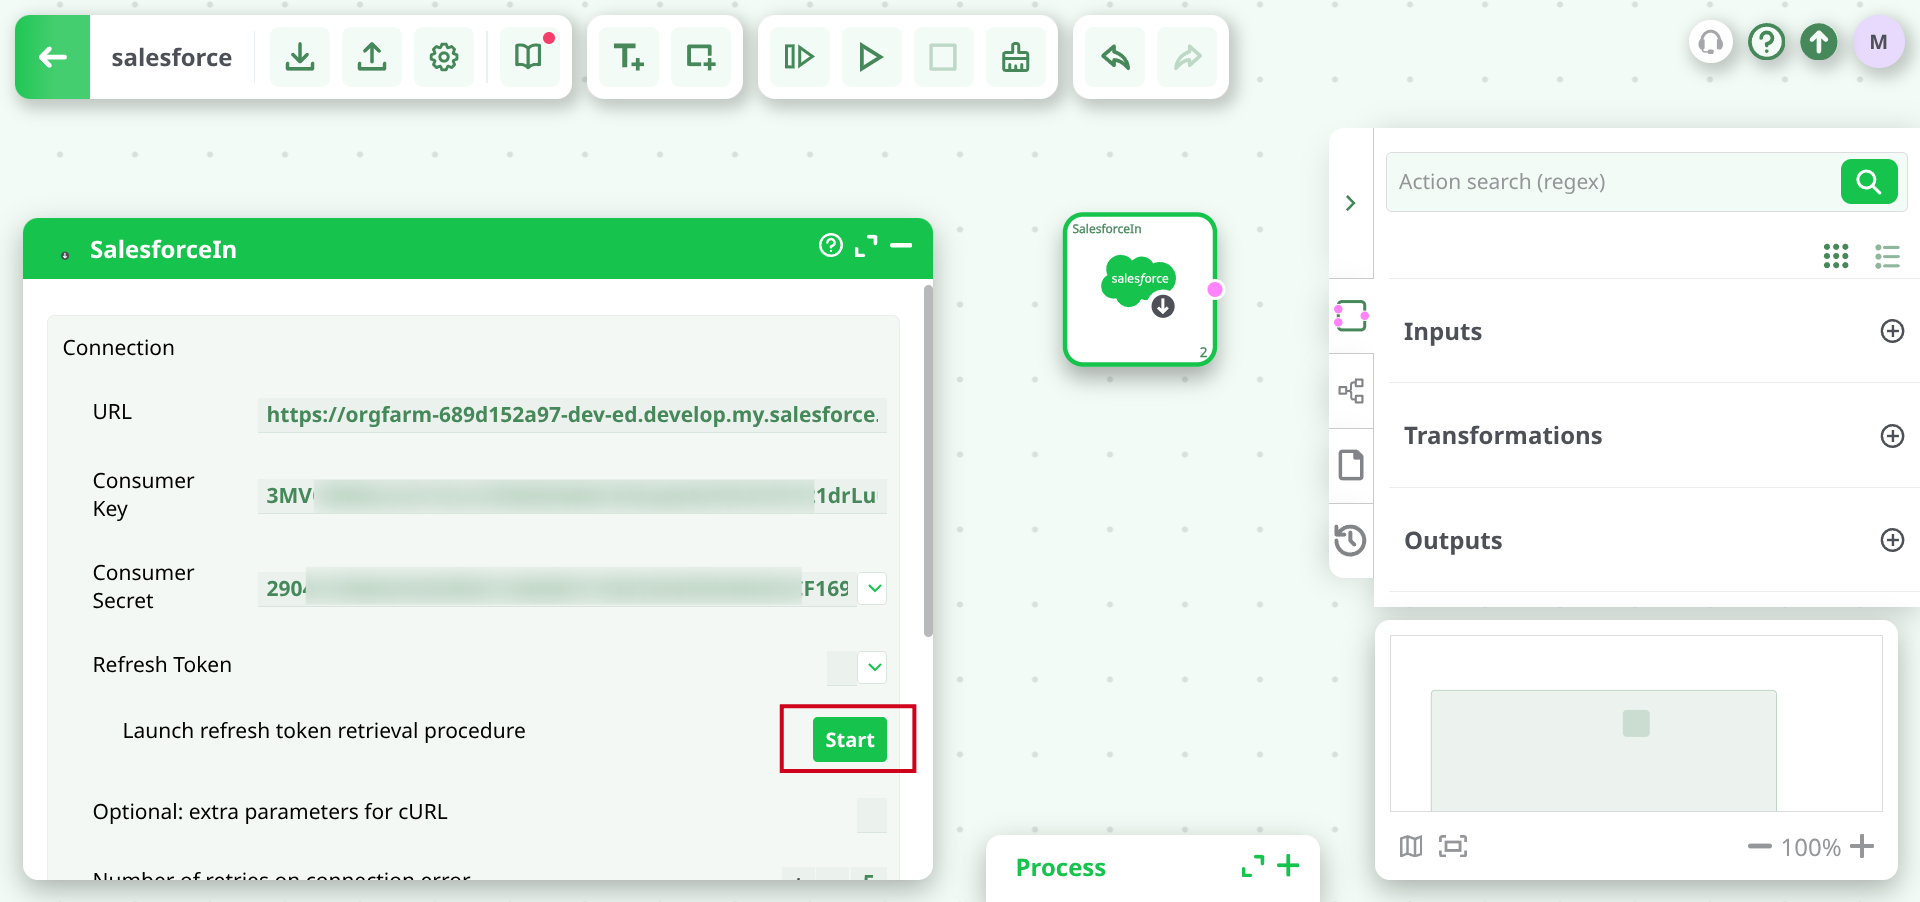The width and height of the screenshot is (1920, 902).
Task: Add a new group box to canvas
Action: (701, 57)
